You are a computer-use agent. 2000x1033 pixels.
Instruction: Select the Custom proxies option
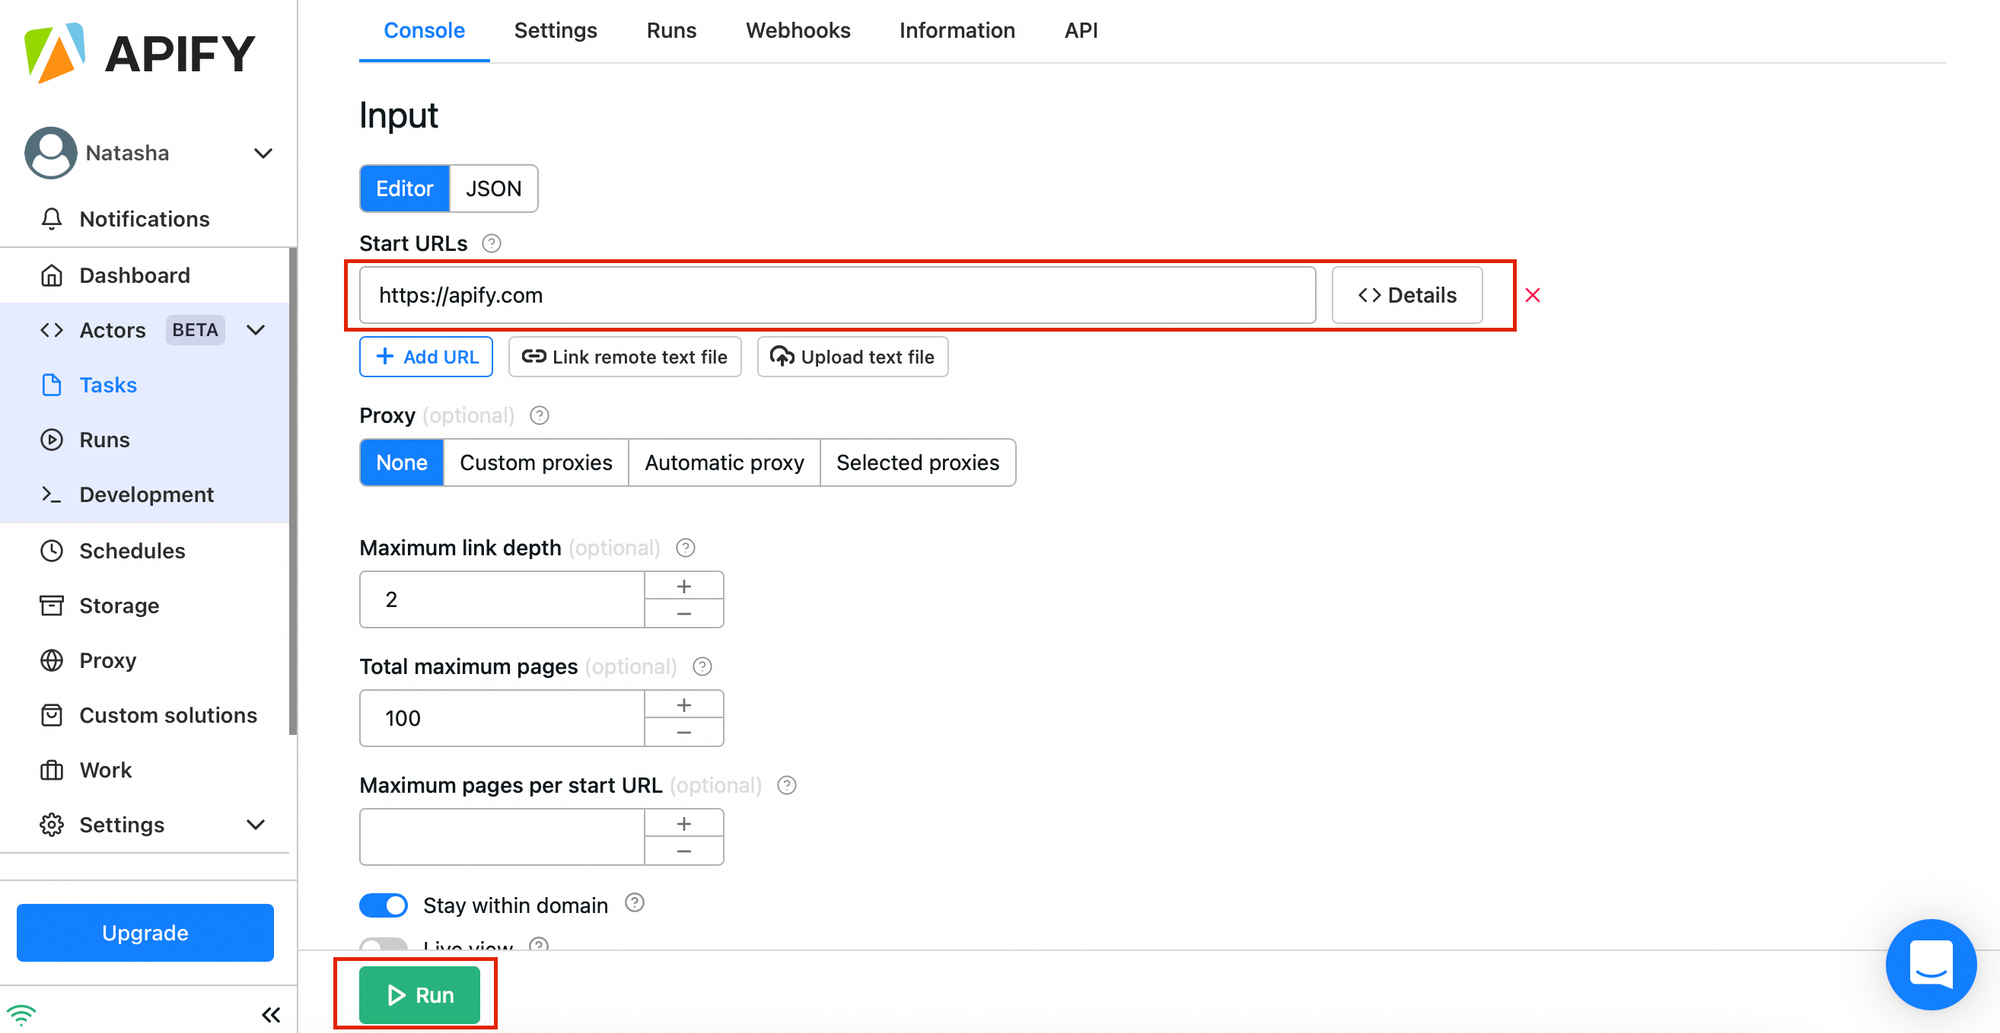(536, 463)
